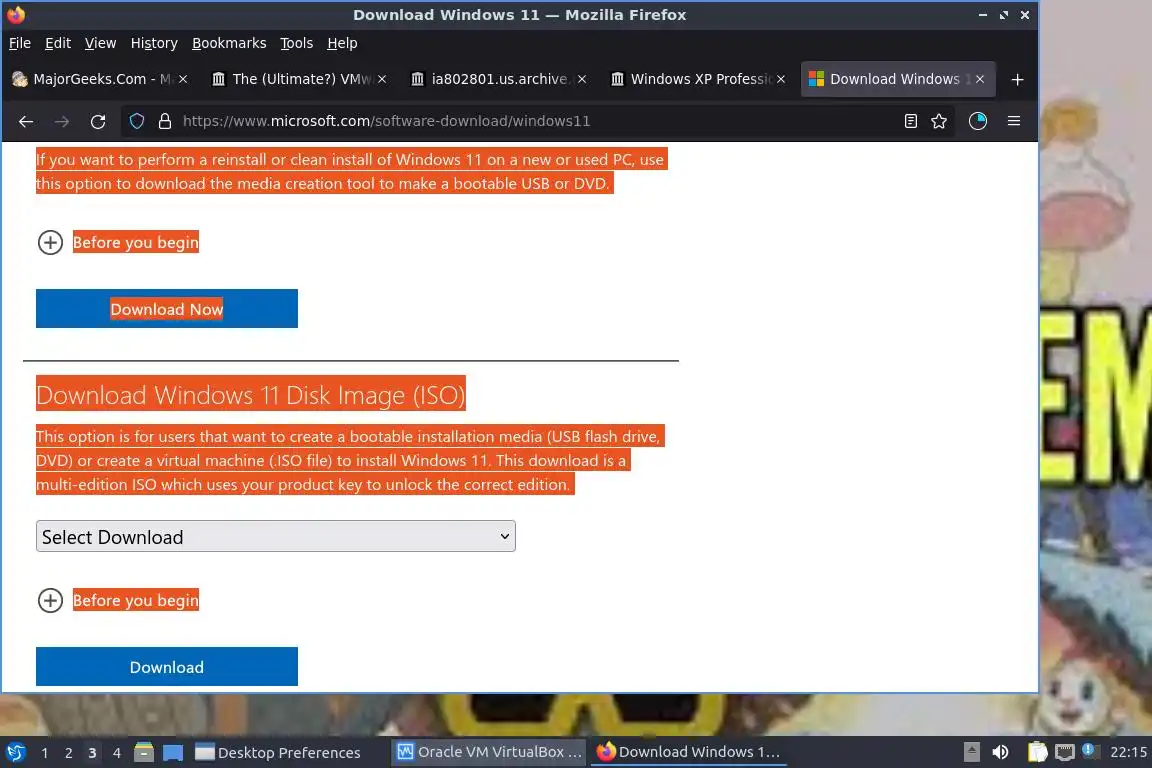The width and height of the screenshot is (1152, 768).
Task: Bookmark this page with the star icon
Action: pyautogui.click(x=939, y=121)
